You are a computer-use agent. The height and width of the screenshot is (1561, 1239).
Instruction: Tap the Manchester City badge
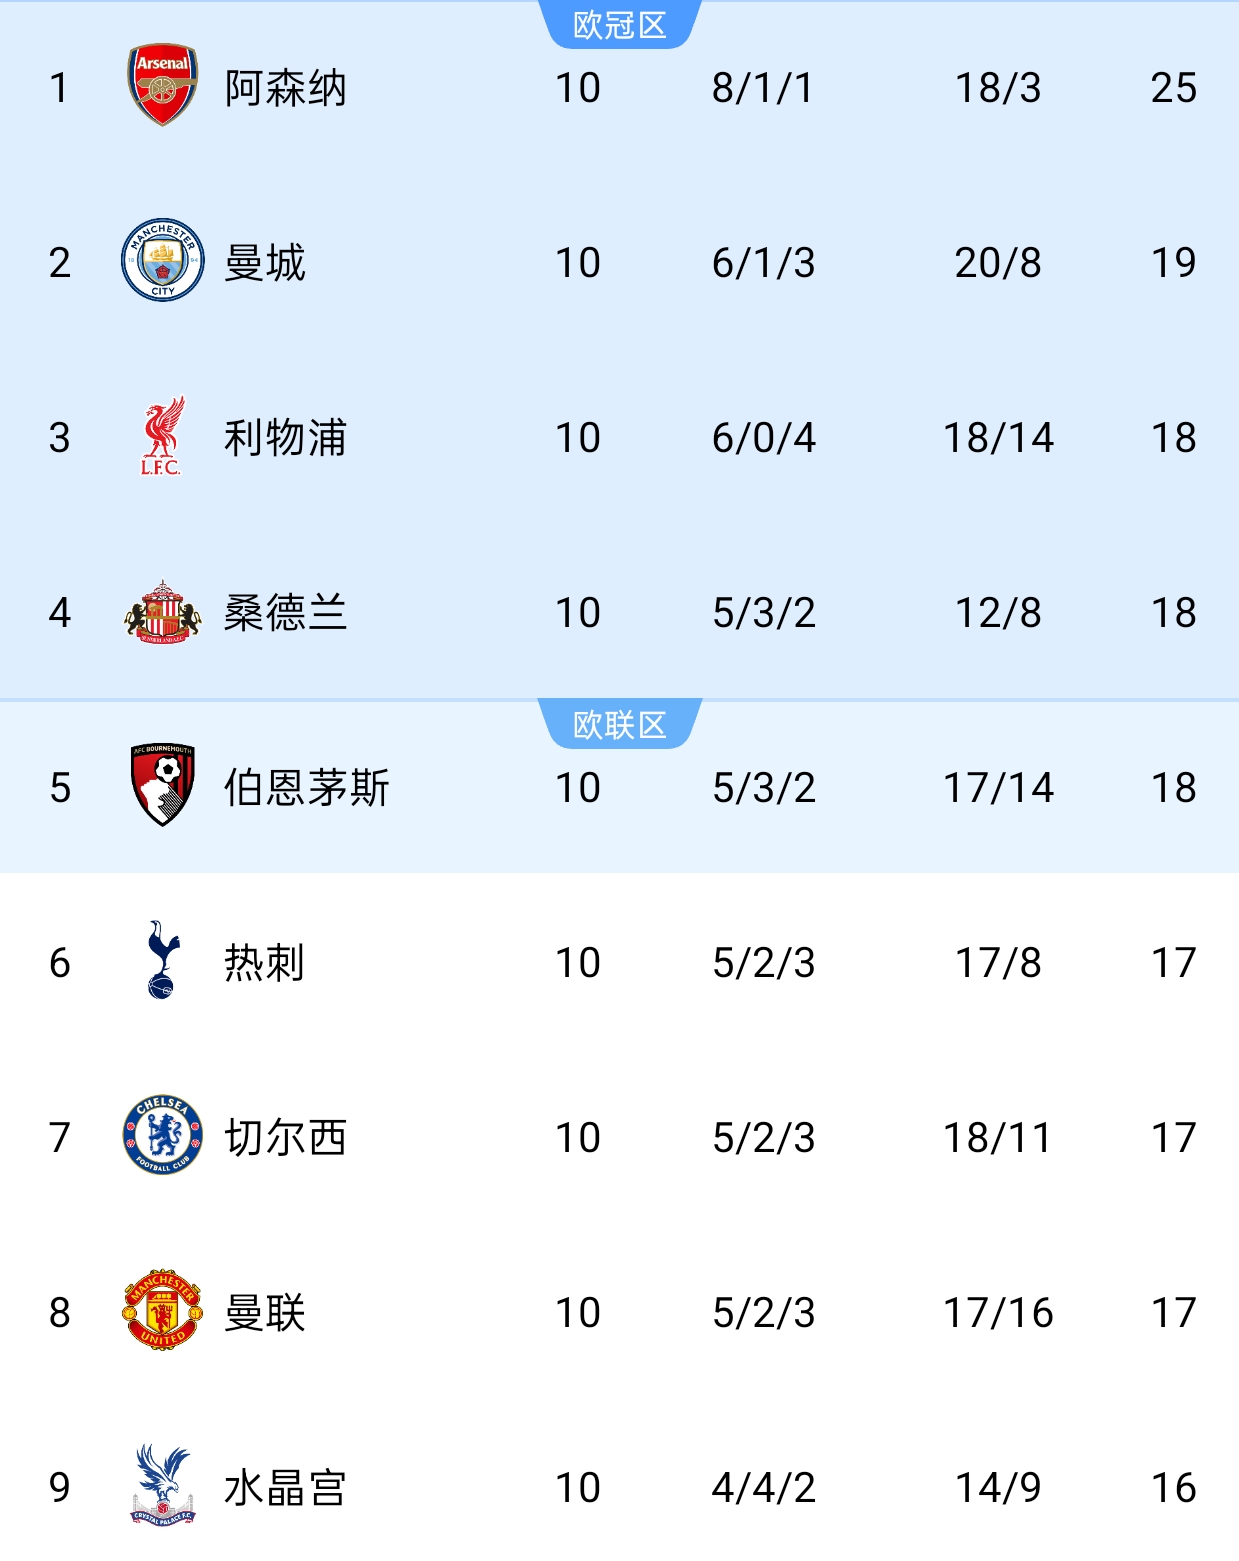(x=163, y=260)
